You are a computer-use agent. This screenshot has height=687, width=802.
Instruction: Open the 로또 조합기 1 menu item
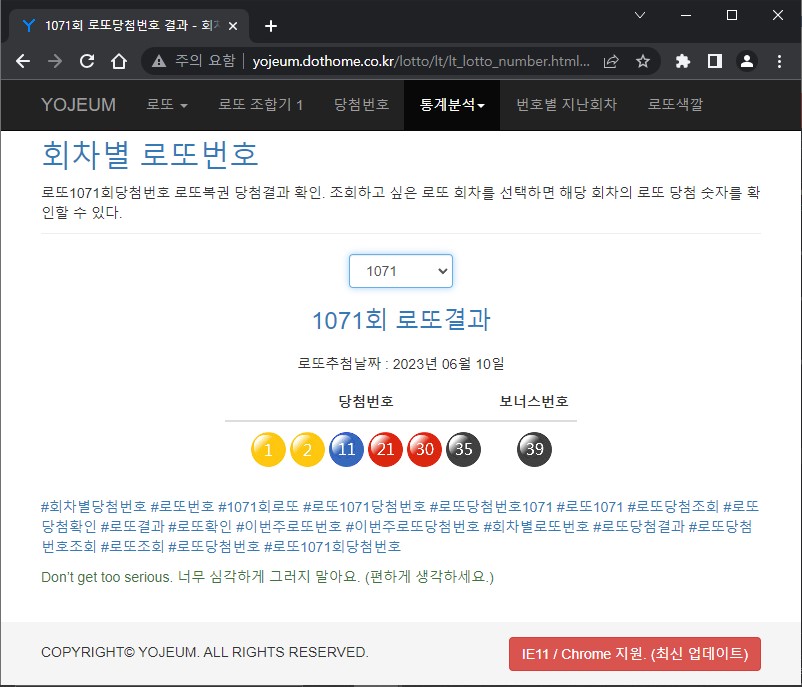coord(260,105)
